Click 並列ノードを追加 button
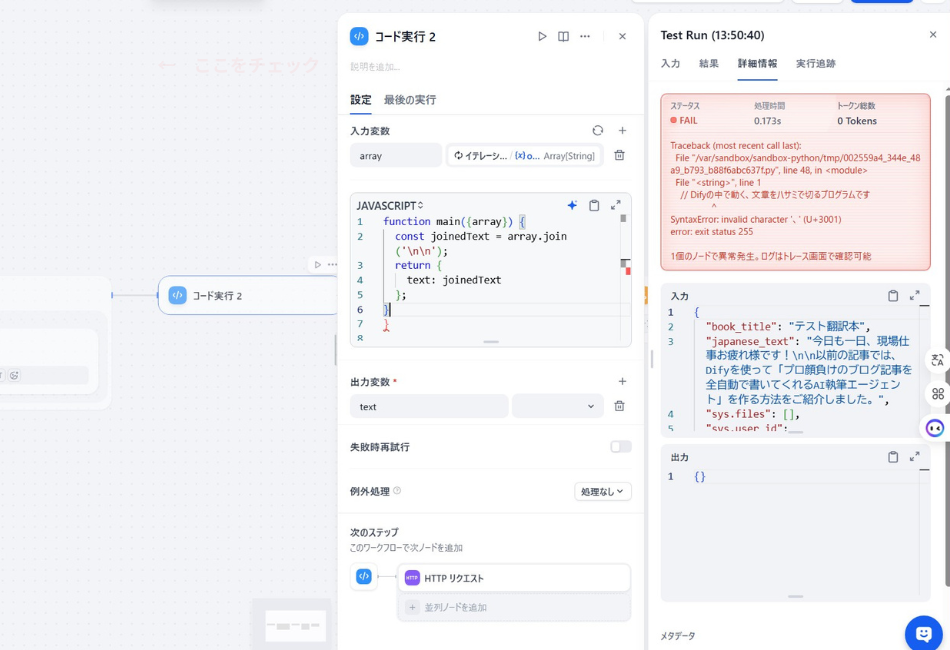The width and height of the screenshot is (950, 650). click(513, 607)
